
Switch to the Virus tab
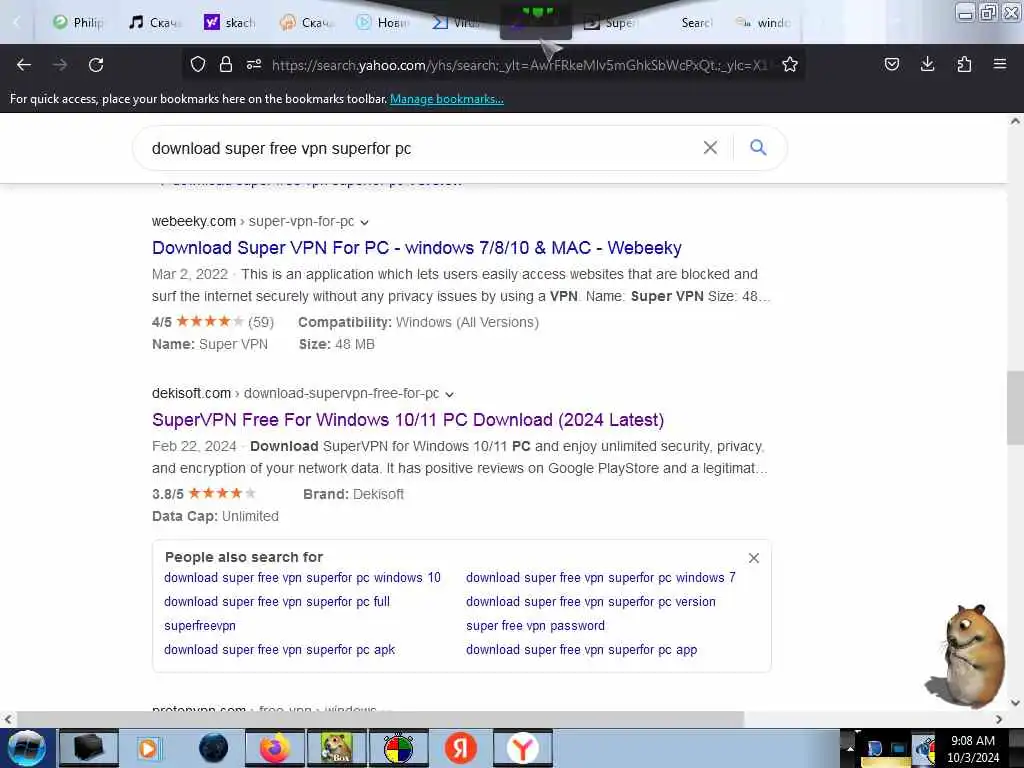(x=457, y=23)
